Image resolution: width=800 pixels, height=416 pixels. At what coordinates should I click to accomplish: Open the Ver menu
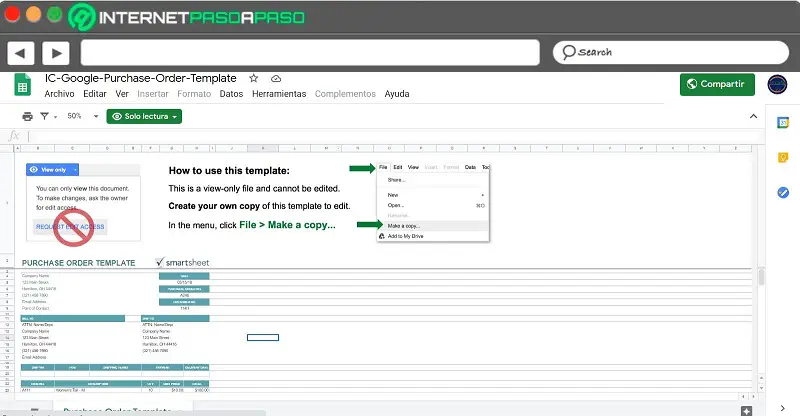tap(122, 94)
